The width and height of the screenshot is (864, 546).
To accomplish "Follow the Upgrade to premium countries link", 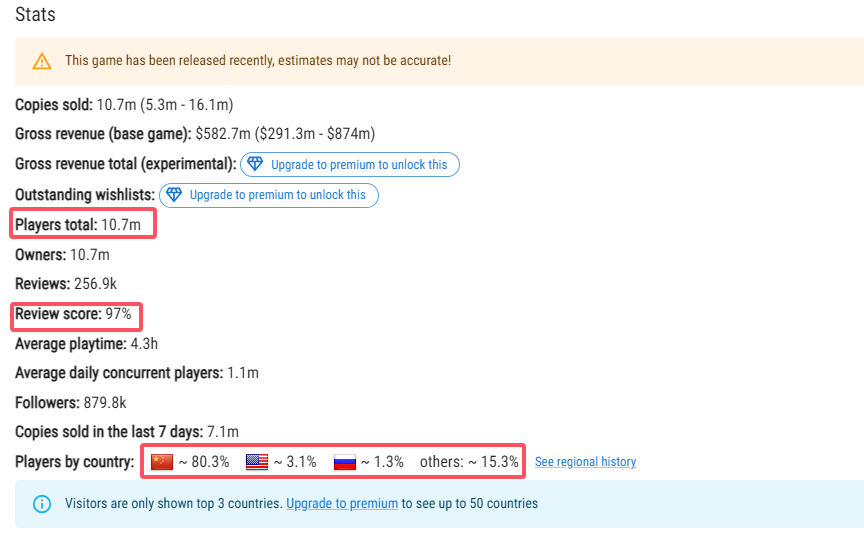I will point(342,504).
